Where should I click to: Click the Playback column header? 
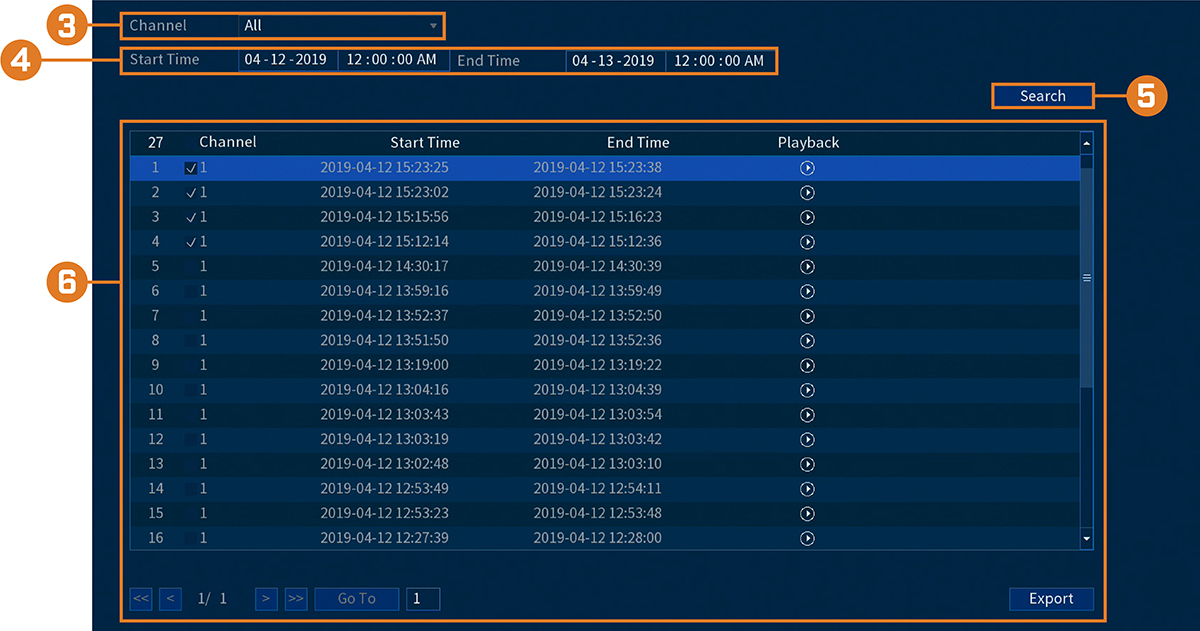[x=808, y=143]
